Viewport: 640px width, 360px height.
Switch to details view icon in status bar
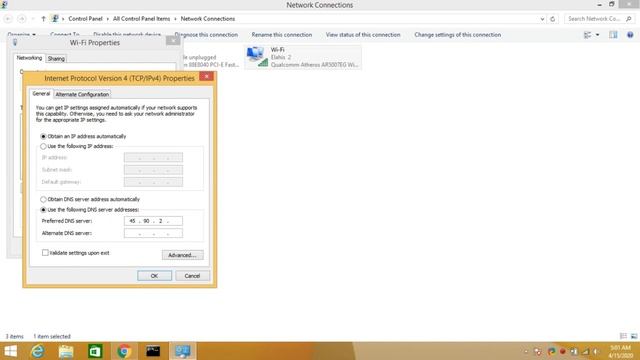(x=623, y=336)
